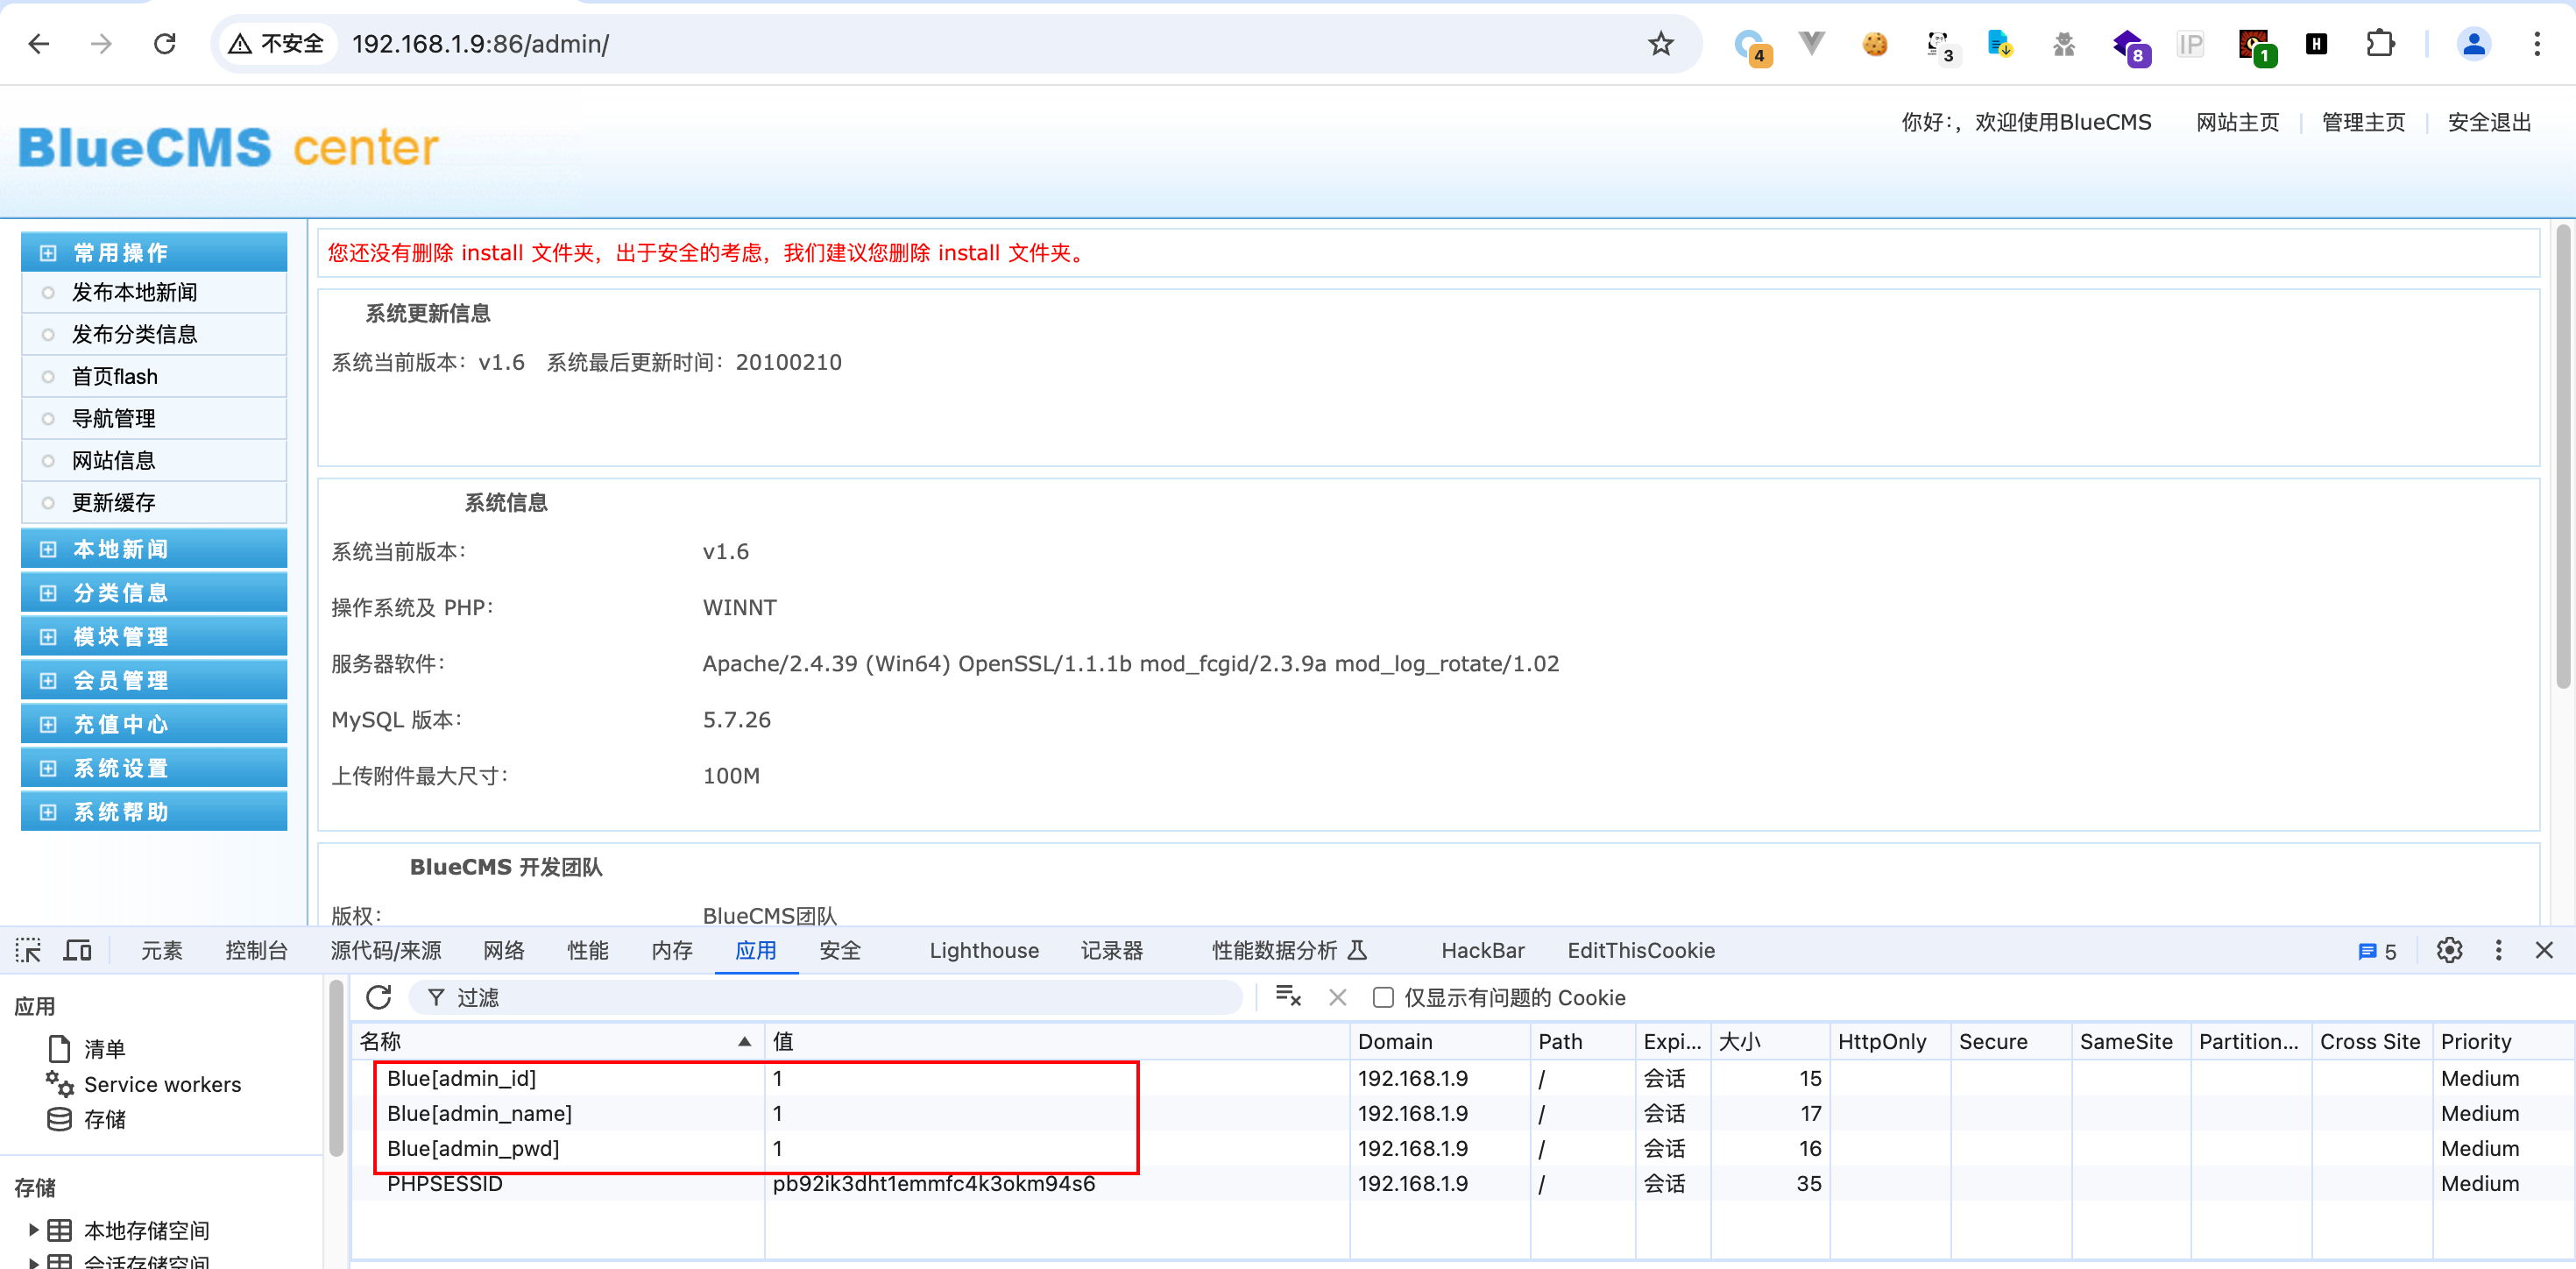Expand the 模块管理 menu section
The height and width of the screenshot is (1269, 2576).
click(x=154, y=636)
